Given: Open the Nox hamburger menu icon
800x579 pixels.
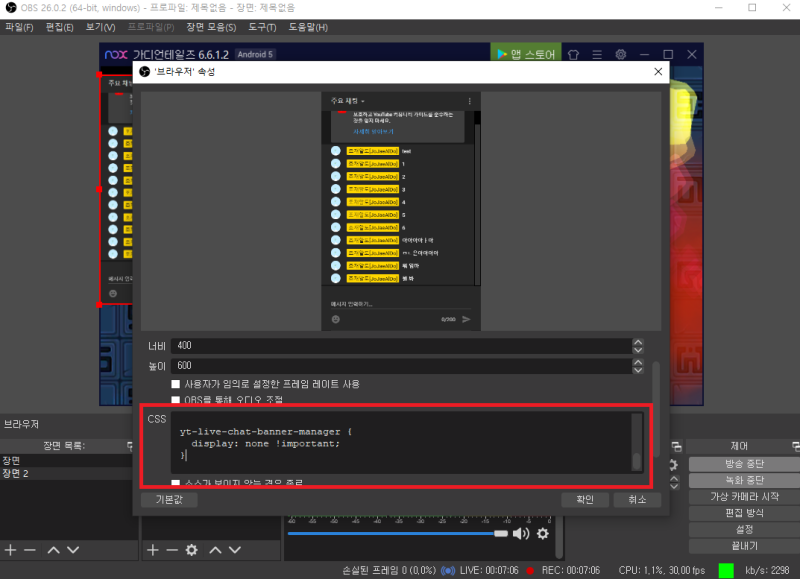Looking at the screenshot, I should click(596, 54).
